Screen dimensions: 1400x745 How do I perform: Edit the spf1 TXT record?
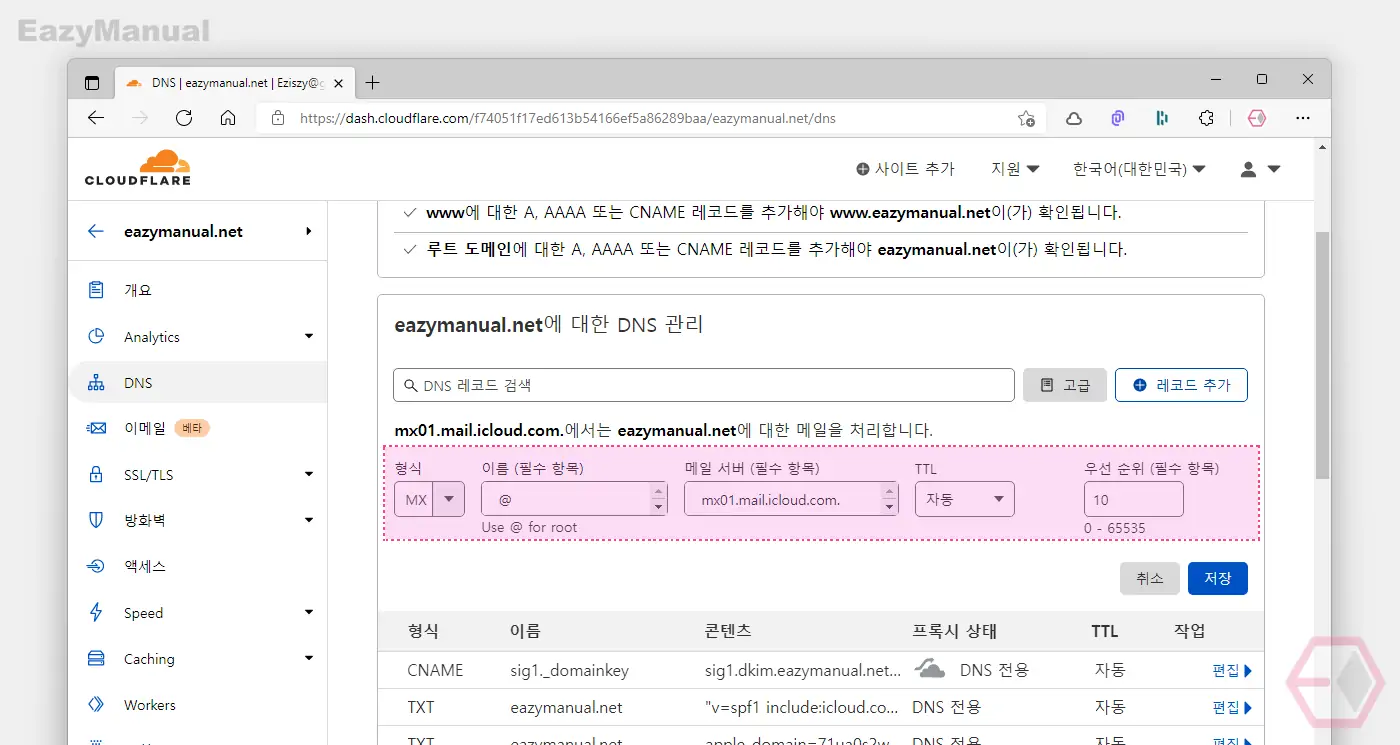[x=1232, y=708]
